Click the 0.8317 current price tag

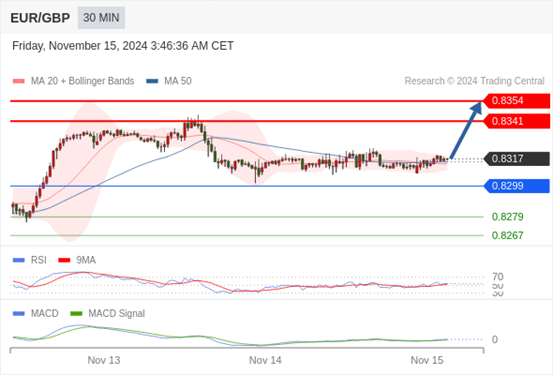click(516, 159)
